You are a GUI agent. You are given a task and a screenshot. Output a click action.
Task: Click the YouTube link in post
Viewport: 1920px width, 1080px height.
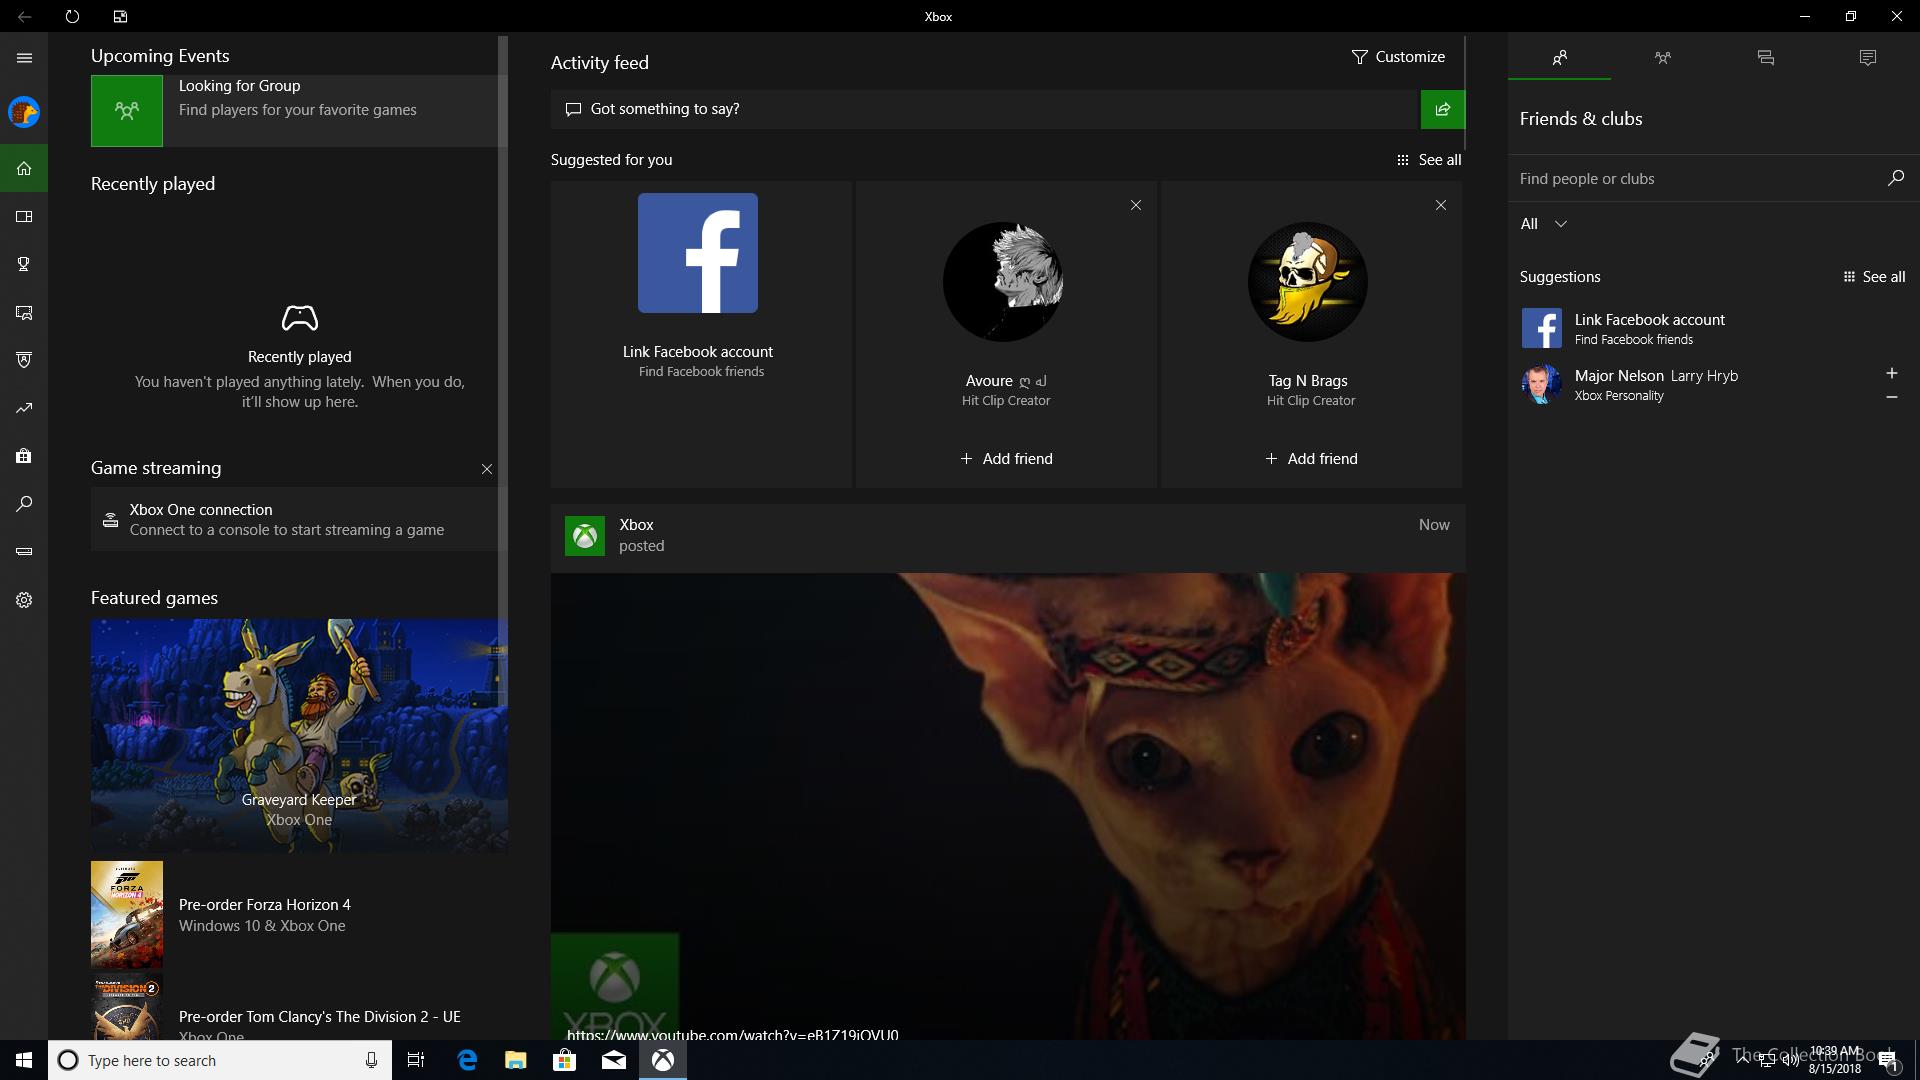click(x=732, y=1035)
